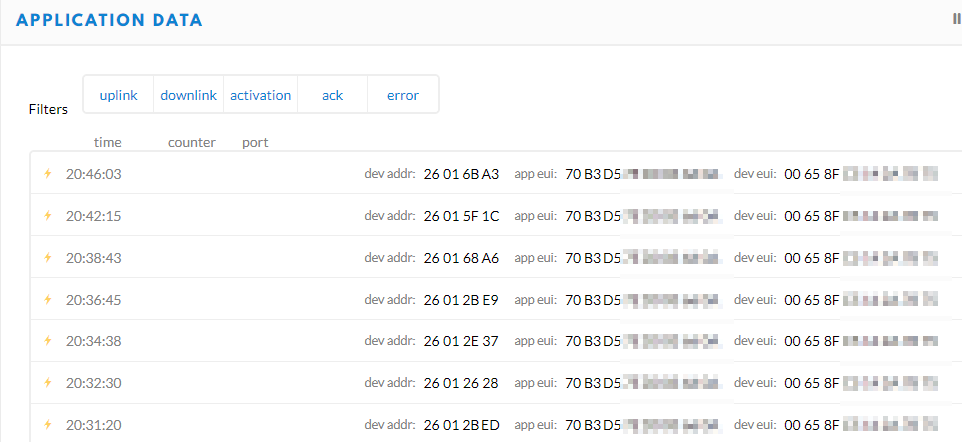Click the lightning icon for 20:34:38 entry
Image resolution: width=962 pixels, height=442 pixels.
click(x=48, y=341)
